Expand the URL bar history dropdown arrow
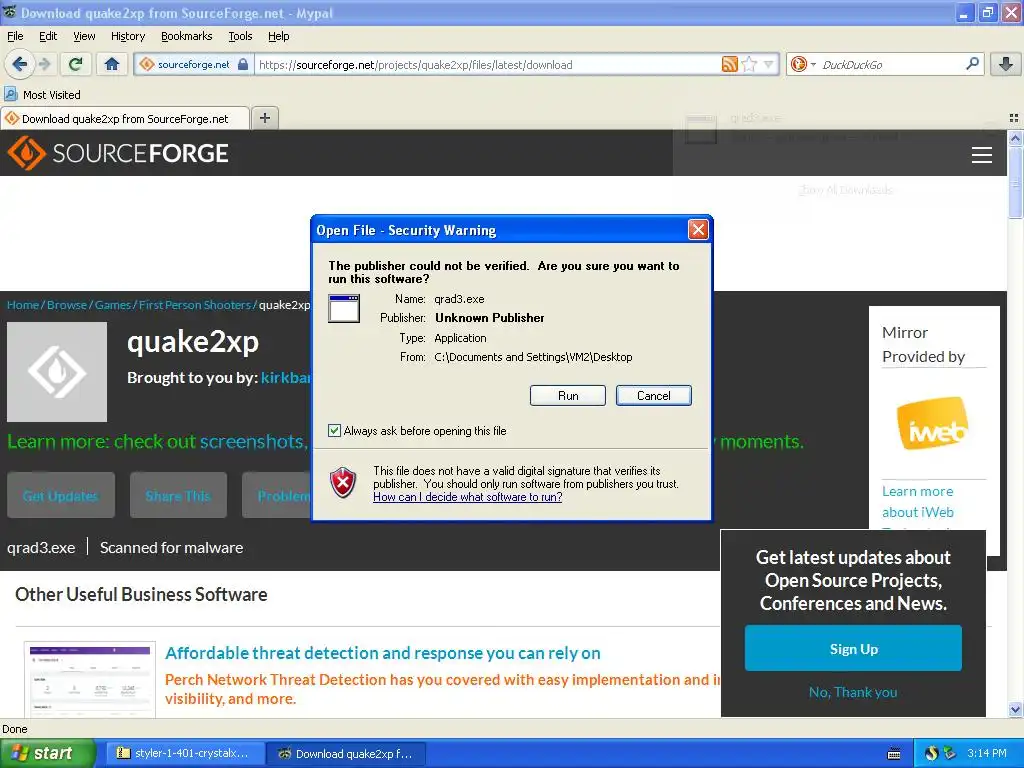Image resolution: width=1024 pixels, height=768 pixels. point(769,64)
